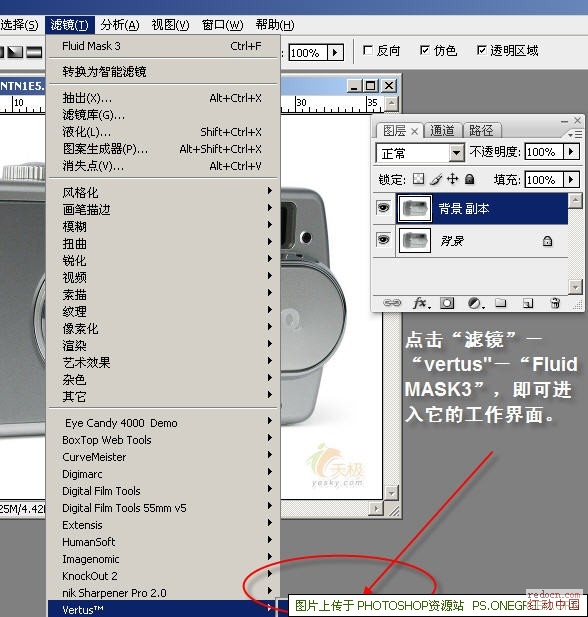
Task: Delete layer with trash icon
Action: point(555,303)
